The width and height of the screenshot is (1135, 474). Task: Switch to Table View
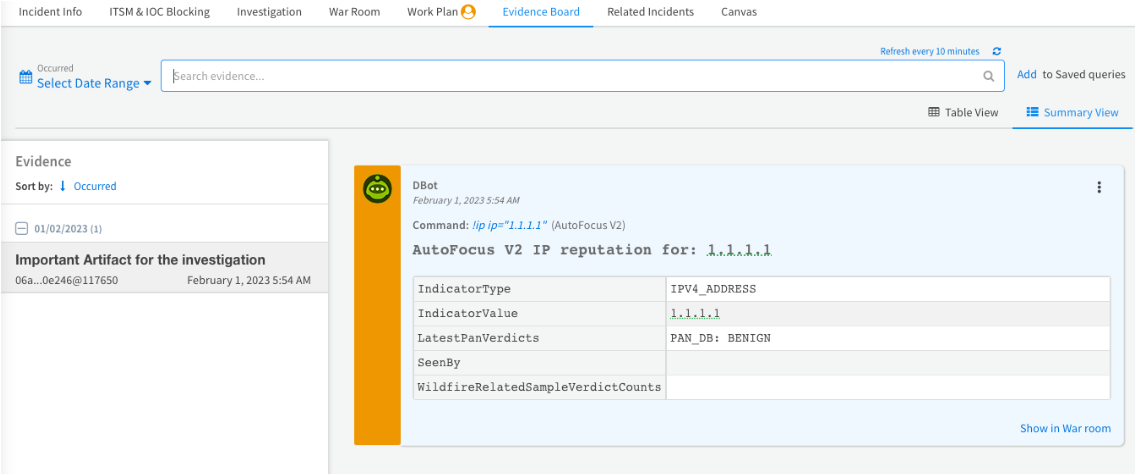963,112
